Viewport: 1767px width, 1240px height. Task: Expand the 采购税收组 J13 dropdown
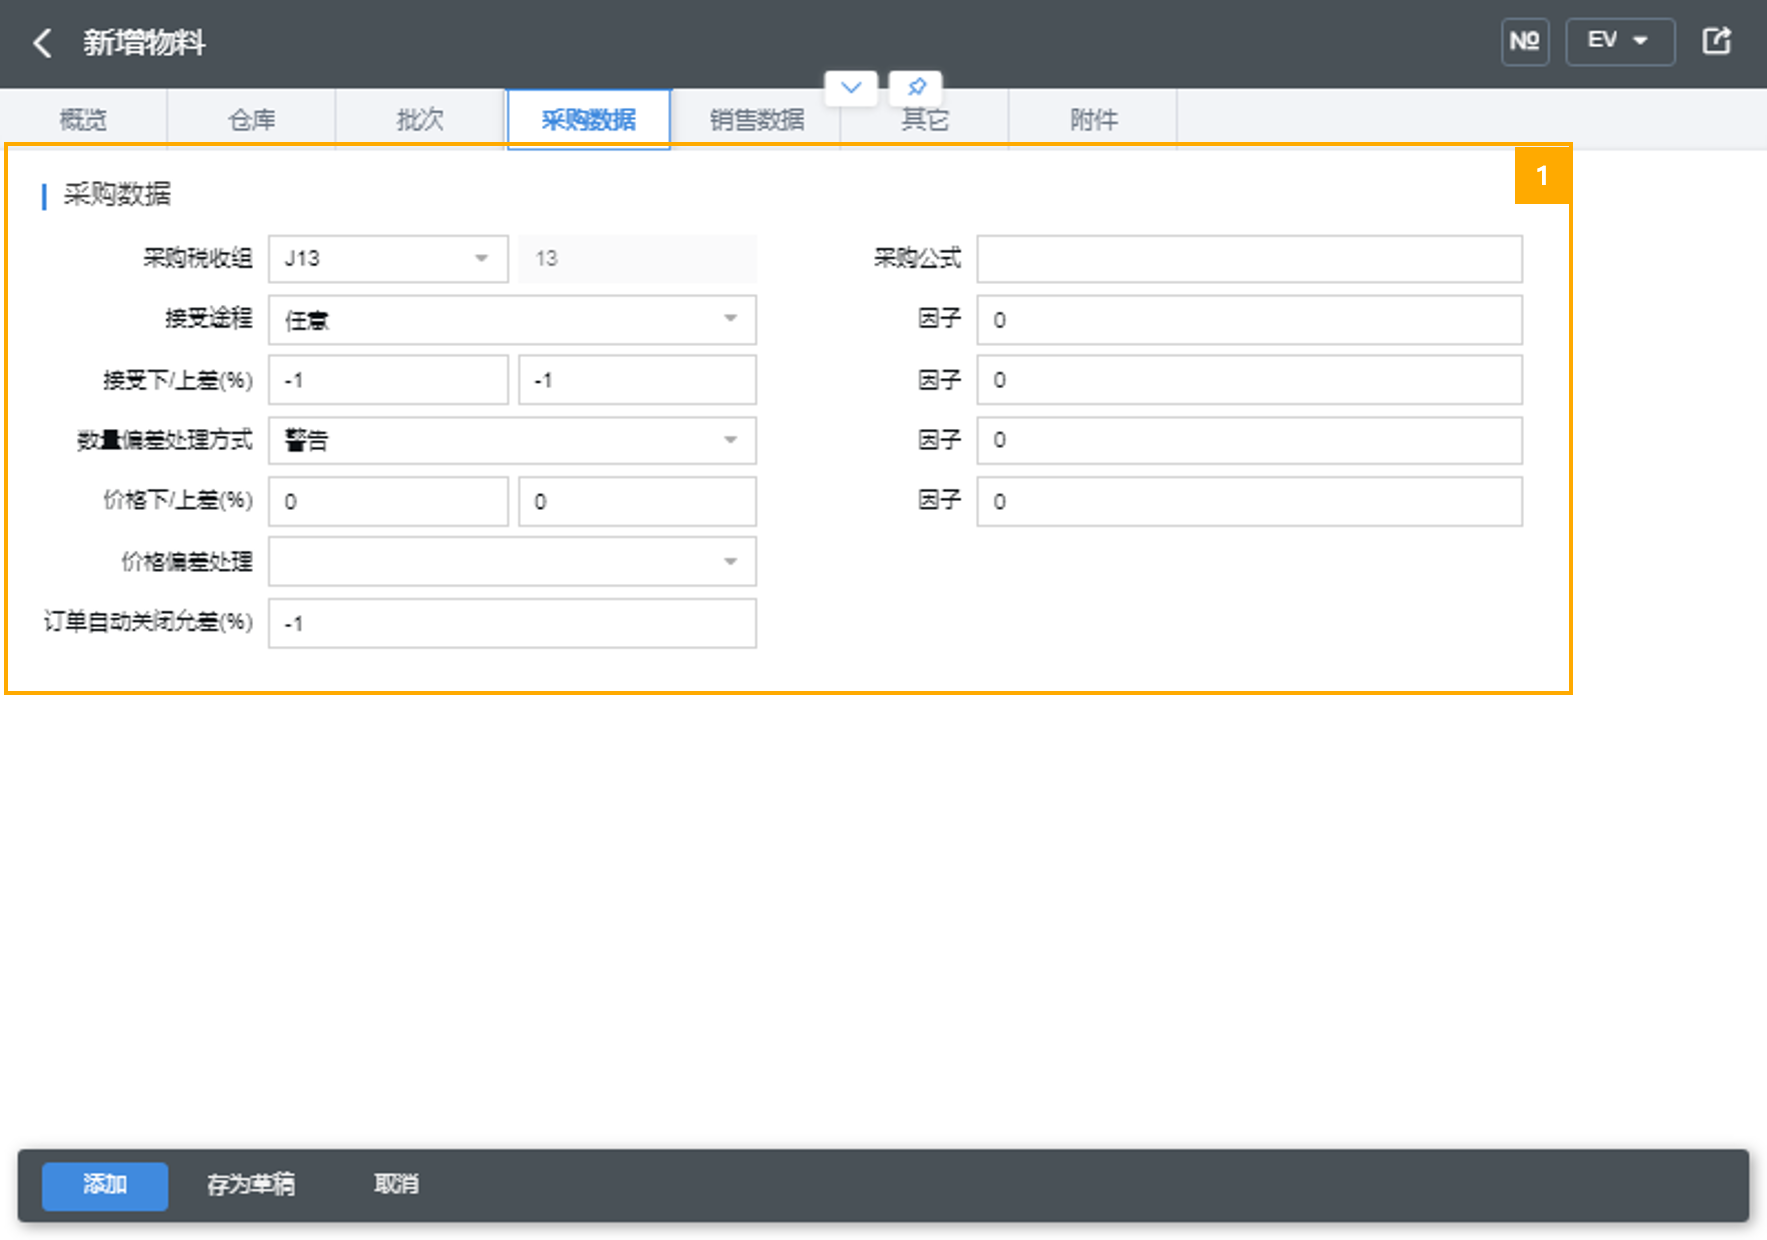pyautogui.click(x=481, y=259)
